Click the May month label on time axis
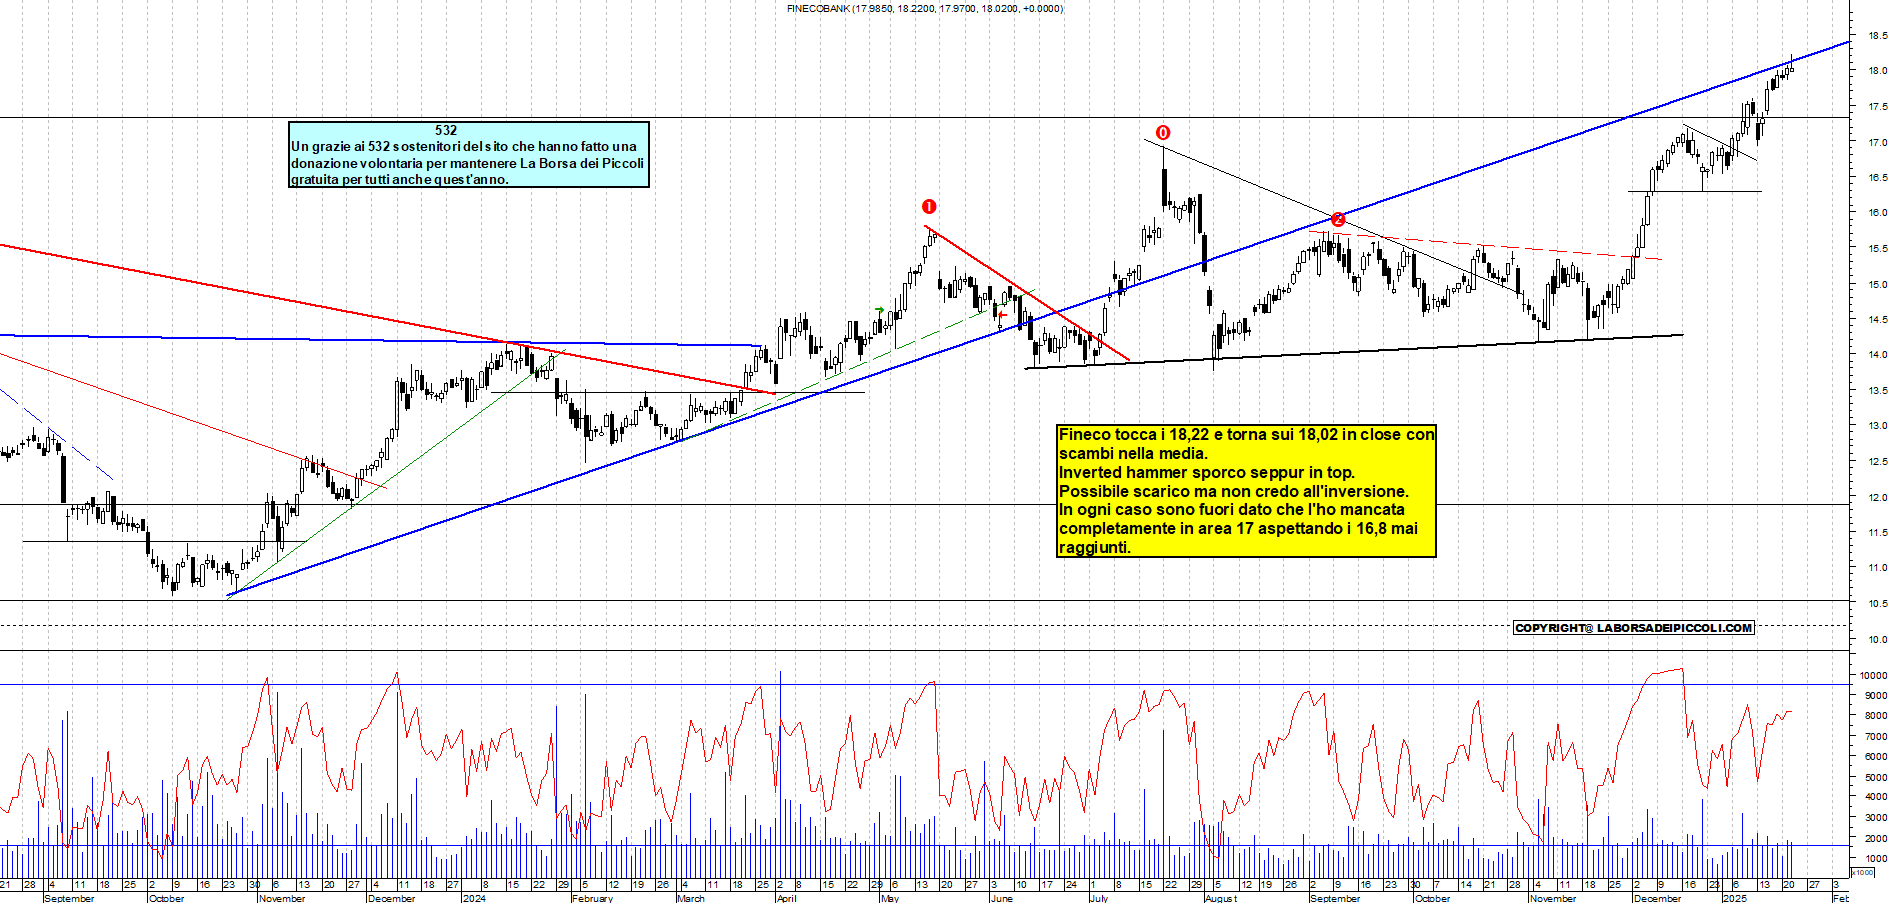Viewport: 1890px width, 903px height. pos(890,898)
